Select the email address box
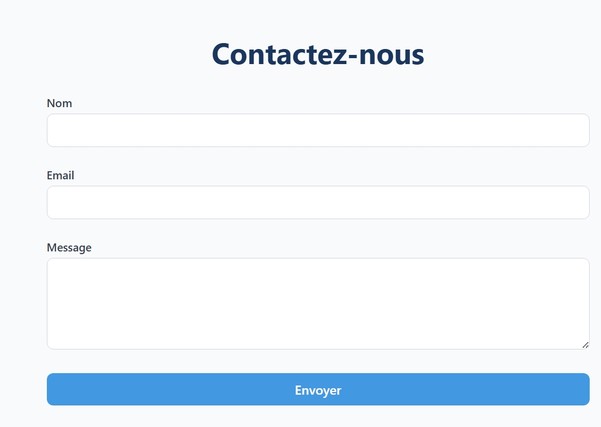Image resolution: width=601 pixels, height=427 pixels. [x=317, y=202]
